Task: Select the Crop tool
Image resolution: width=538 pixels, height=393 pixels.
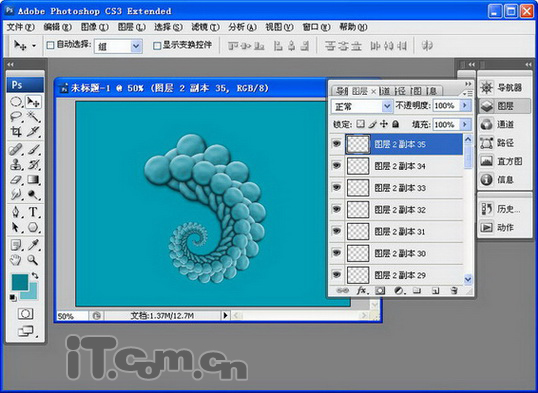Action: click(16, 131)
